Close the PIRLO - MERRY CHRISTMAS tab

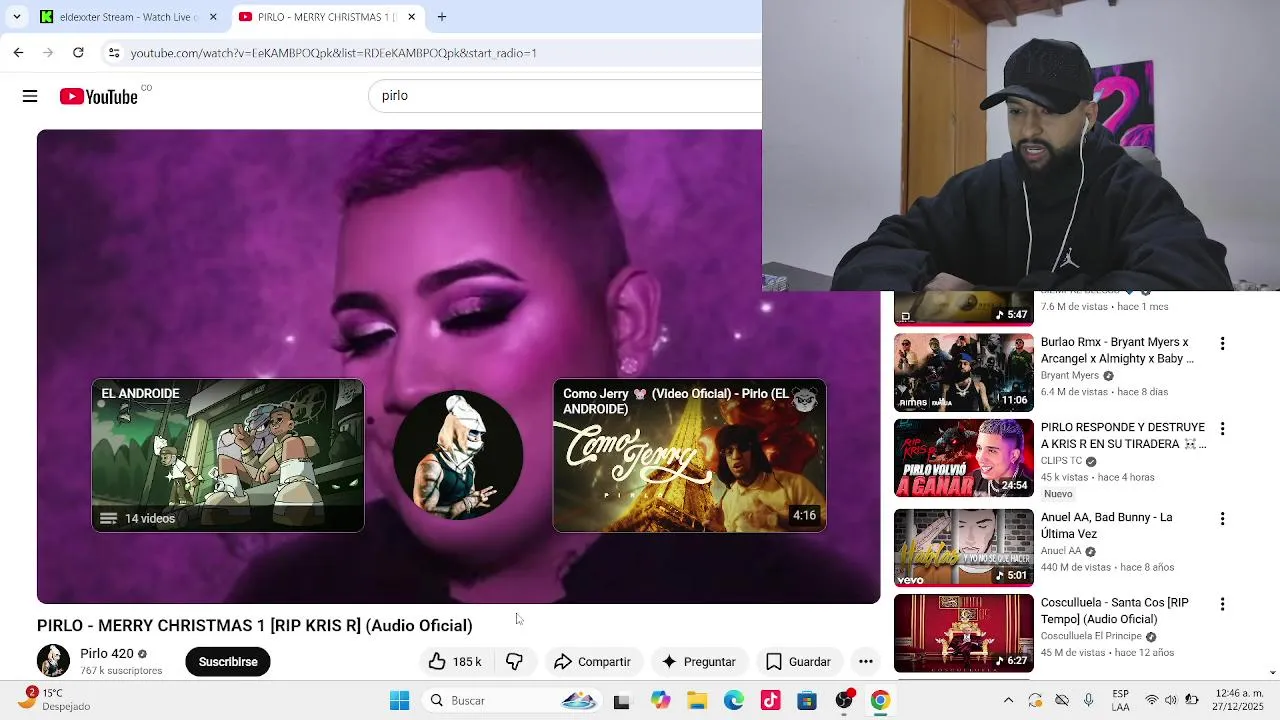(x=411, y=17)
